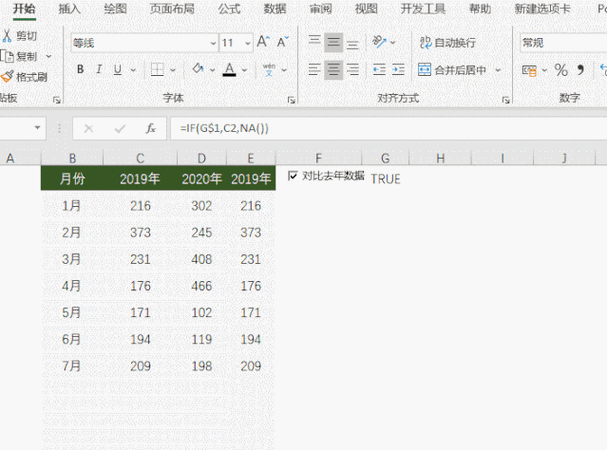The height and width of the screenshot is (450, 607).
Task: Expand Merge and Center dropdown arrow
Action: 498,70
